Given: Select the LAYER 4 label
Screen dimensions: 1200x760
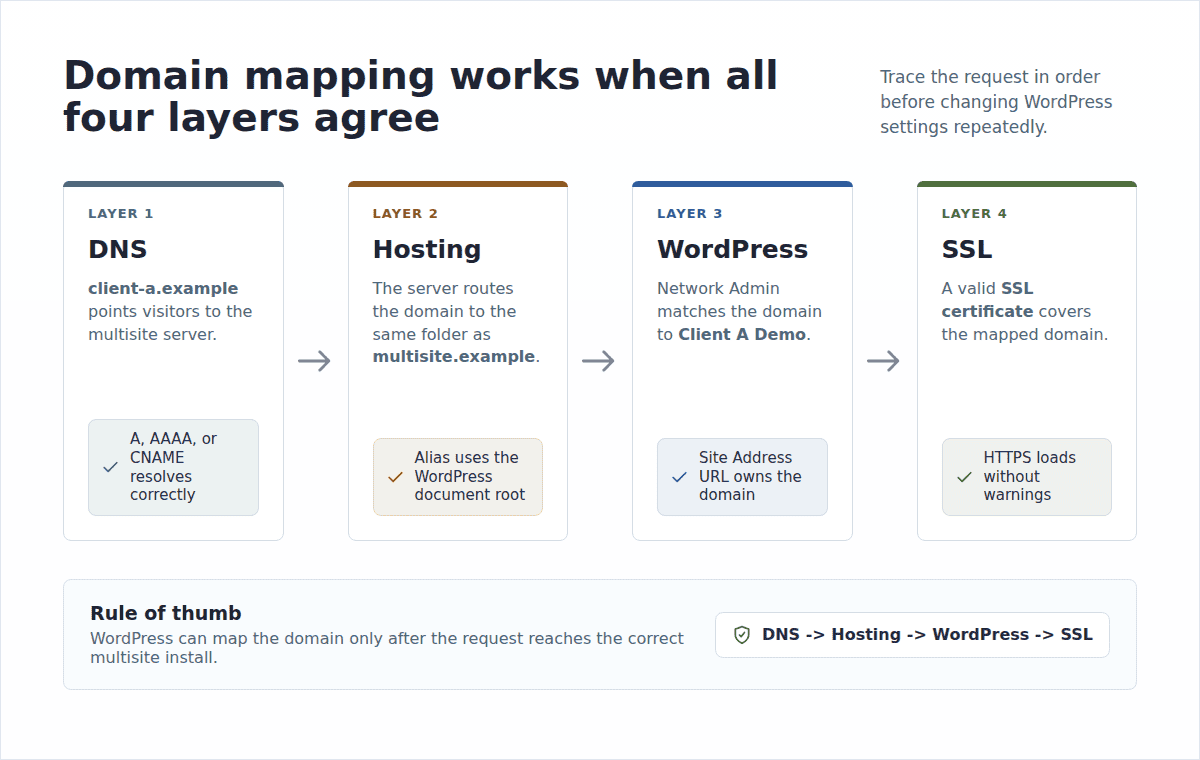Looking at the screenshot, I should click(974, 214).
